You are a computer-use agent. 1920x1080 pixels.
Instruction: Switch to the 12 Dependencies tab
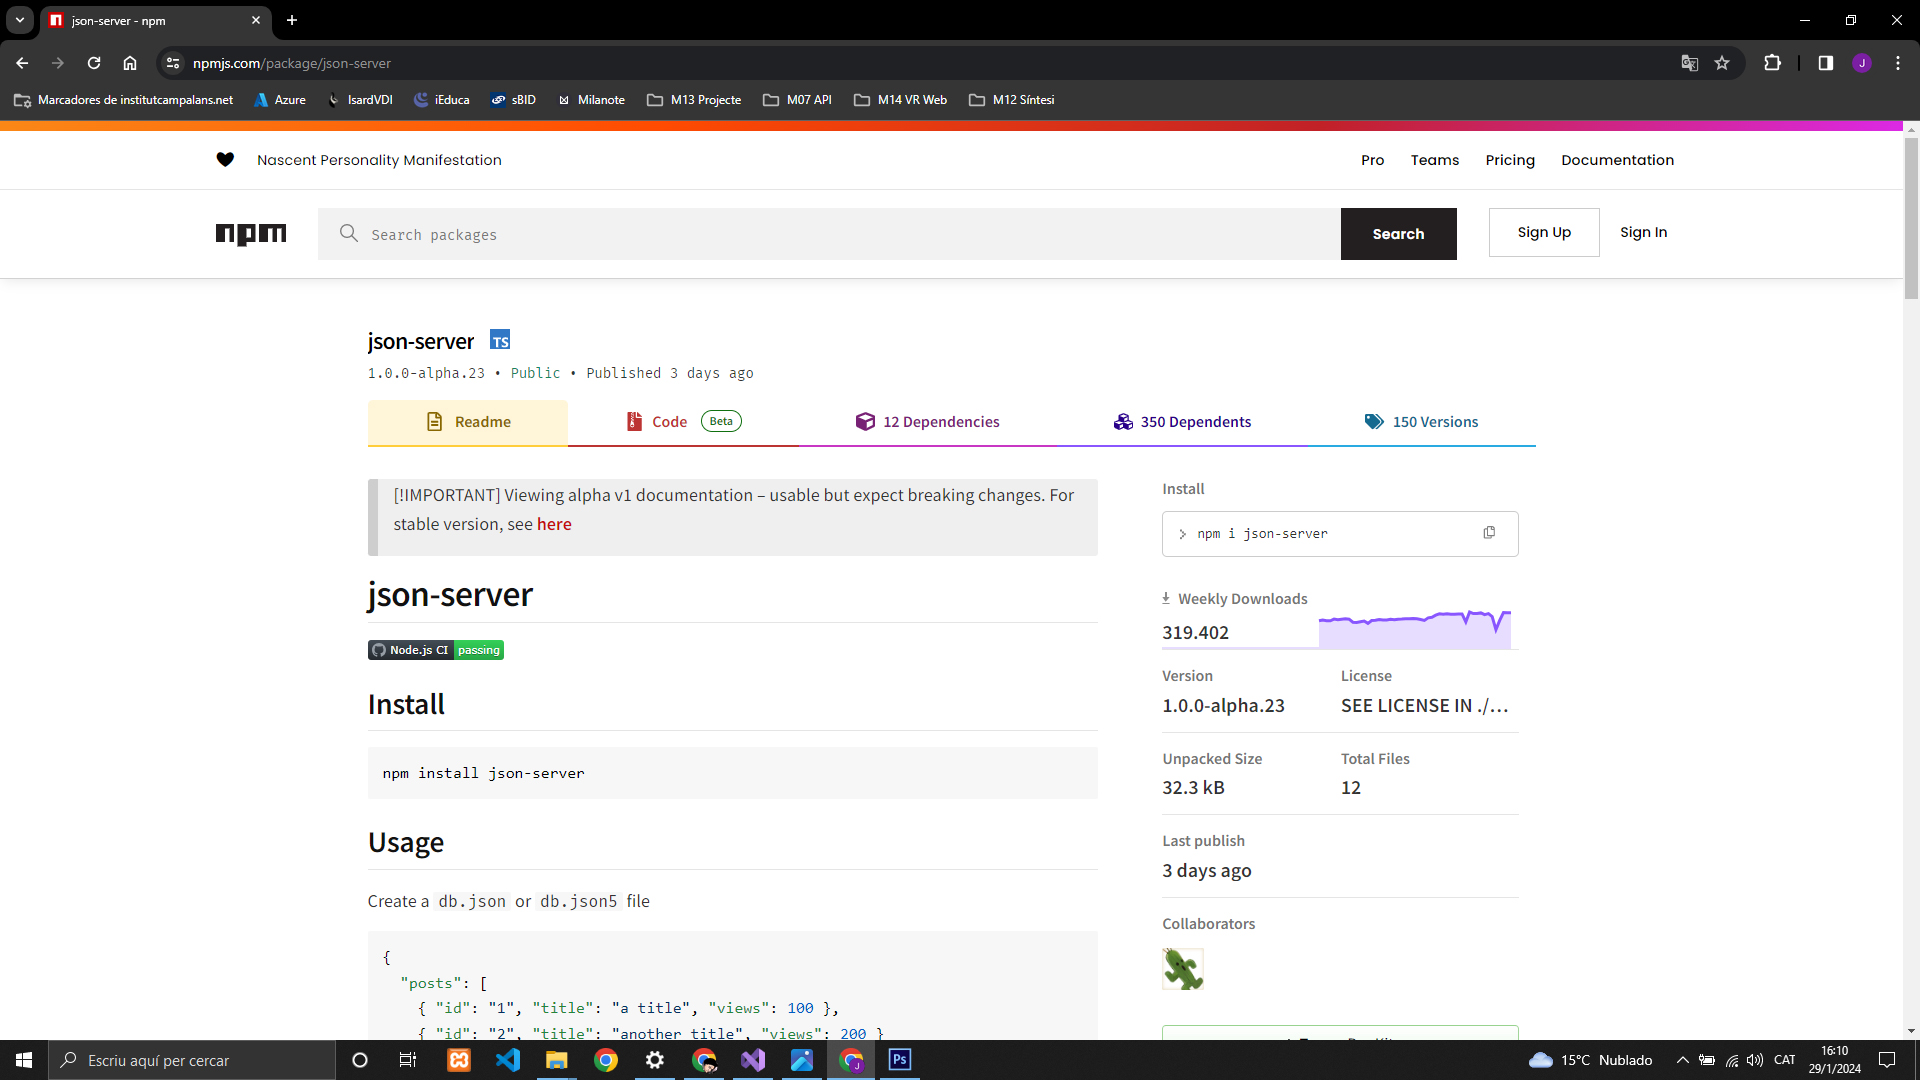point(927,422)
